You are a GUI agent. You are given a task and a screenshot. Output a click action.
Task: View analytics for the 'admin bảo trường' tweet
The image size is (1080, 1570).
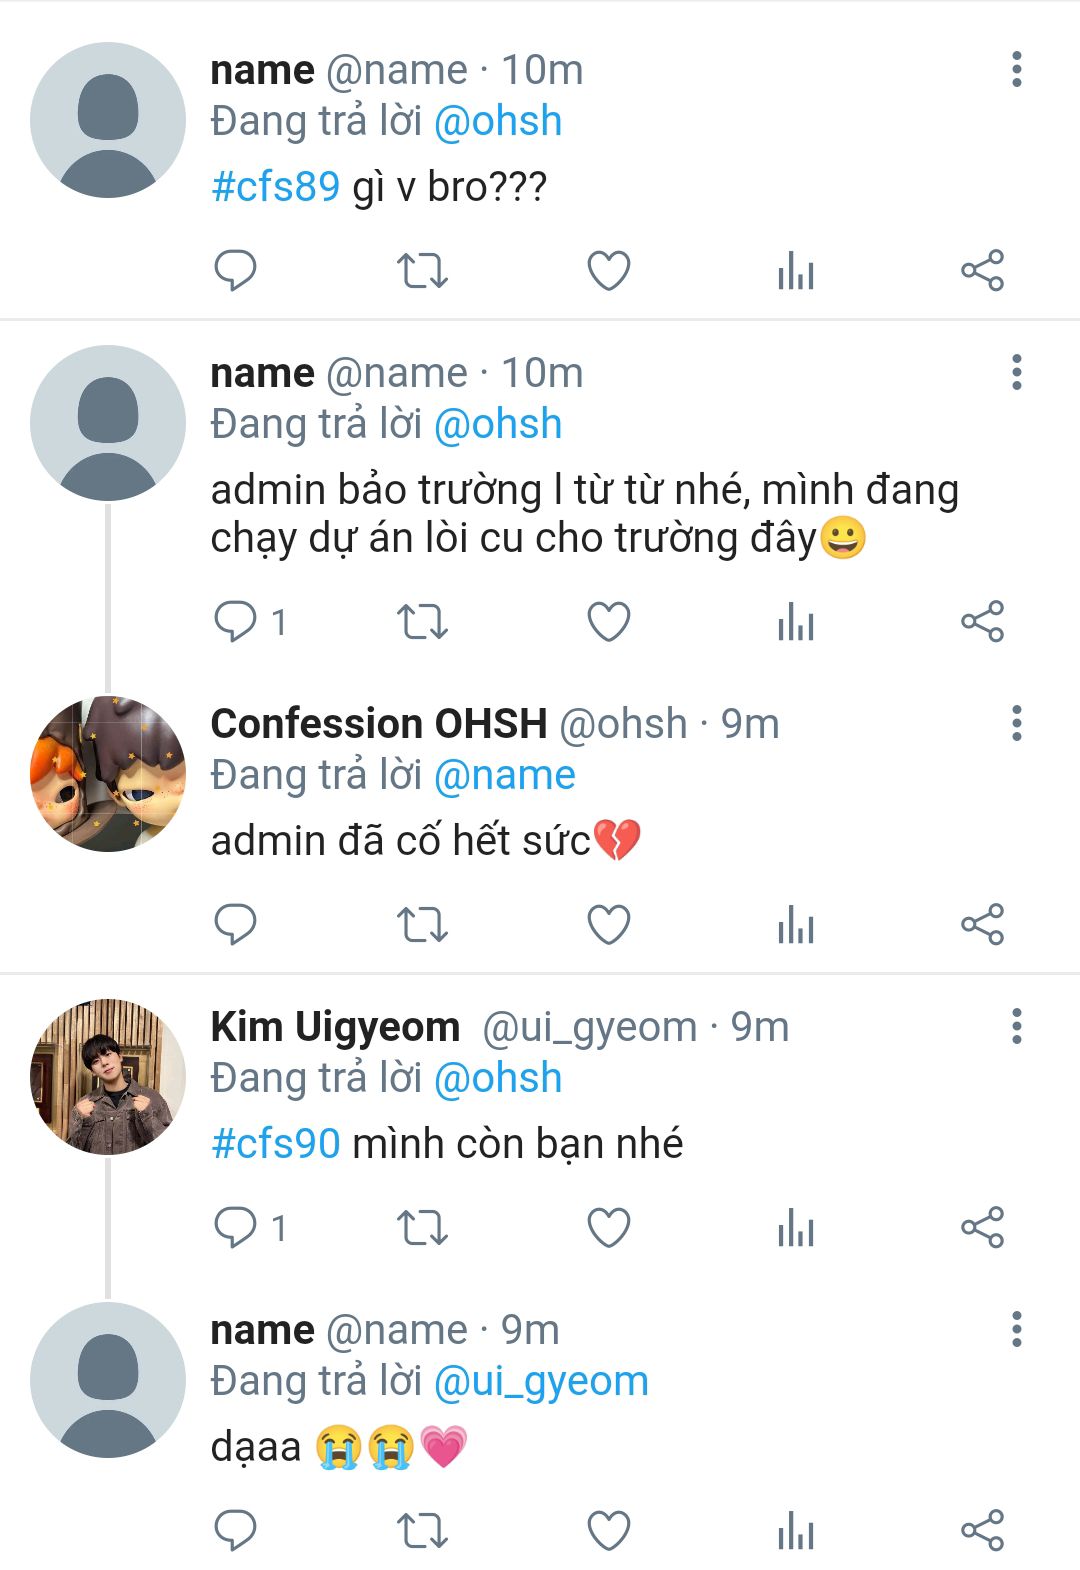click(x=796, y=622)
